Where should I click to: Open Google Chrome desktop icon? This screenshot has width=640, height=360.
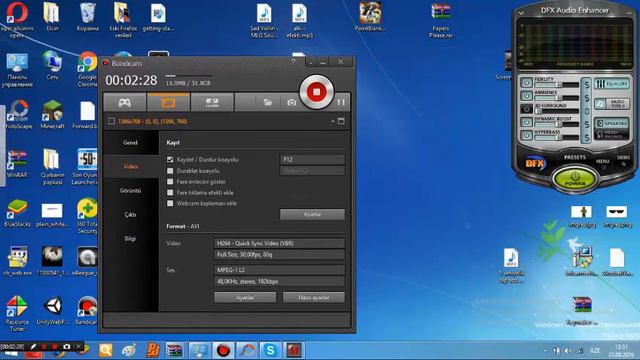87,69
